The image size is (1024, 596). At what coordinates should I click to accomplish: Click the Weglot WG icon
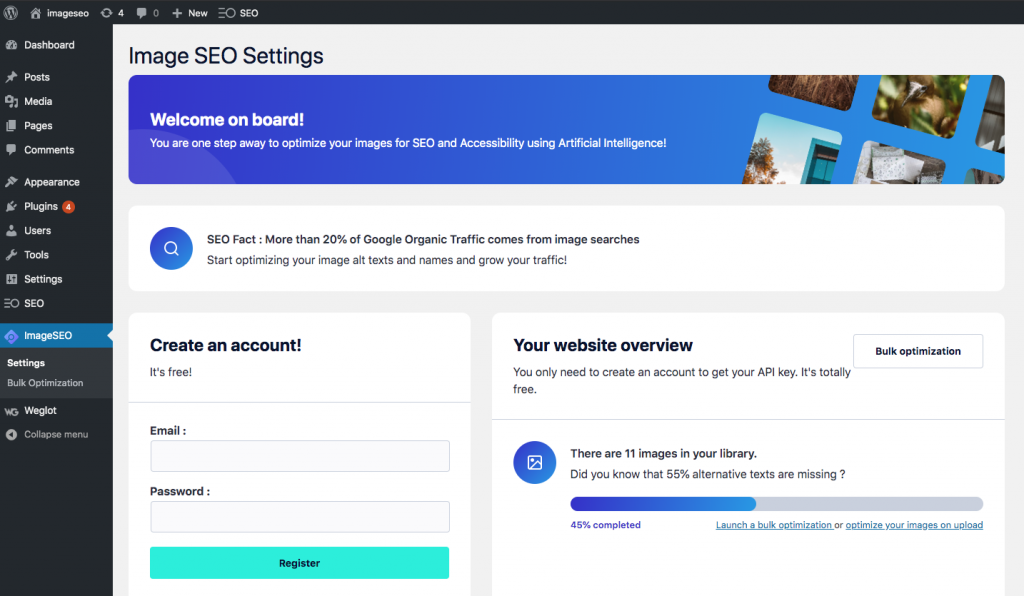point(11,411)
